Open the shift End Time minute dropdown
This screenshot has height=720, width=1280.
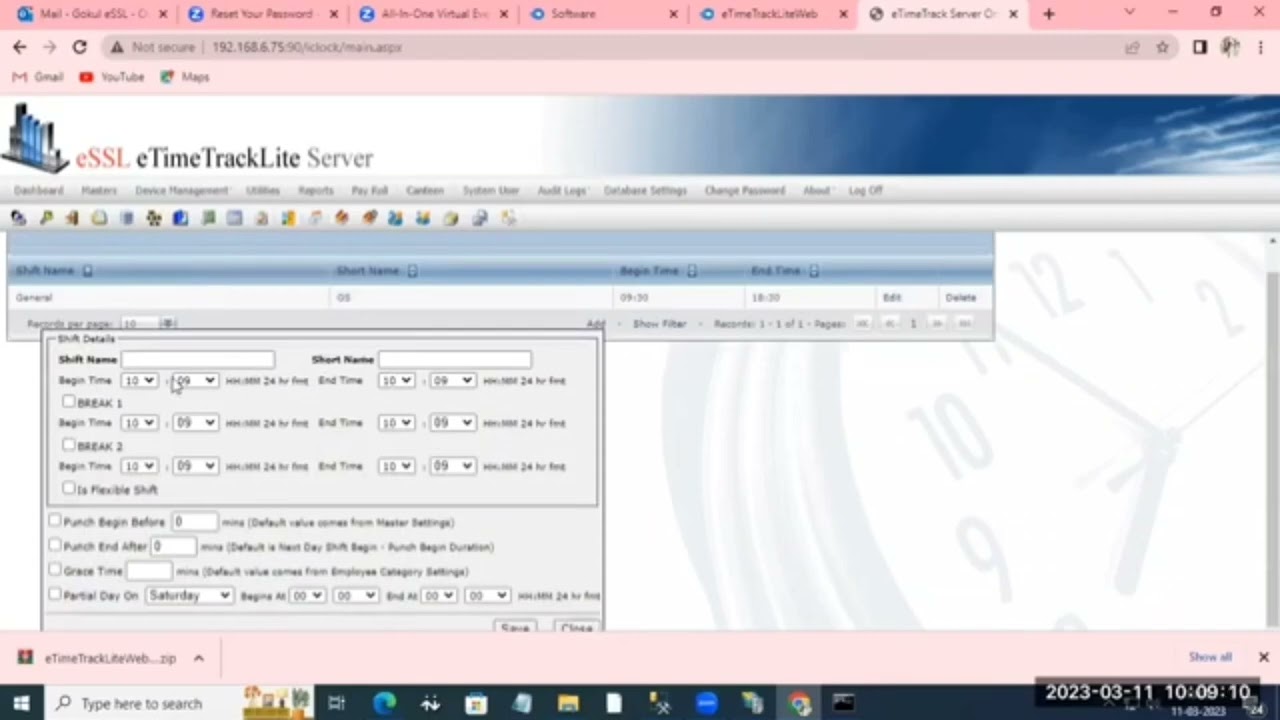(452, 381)
